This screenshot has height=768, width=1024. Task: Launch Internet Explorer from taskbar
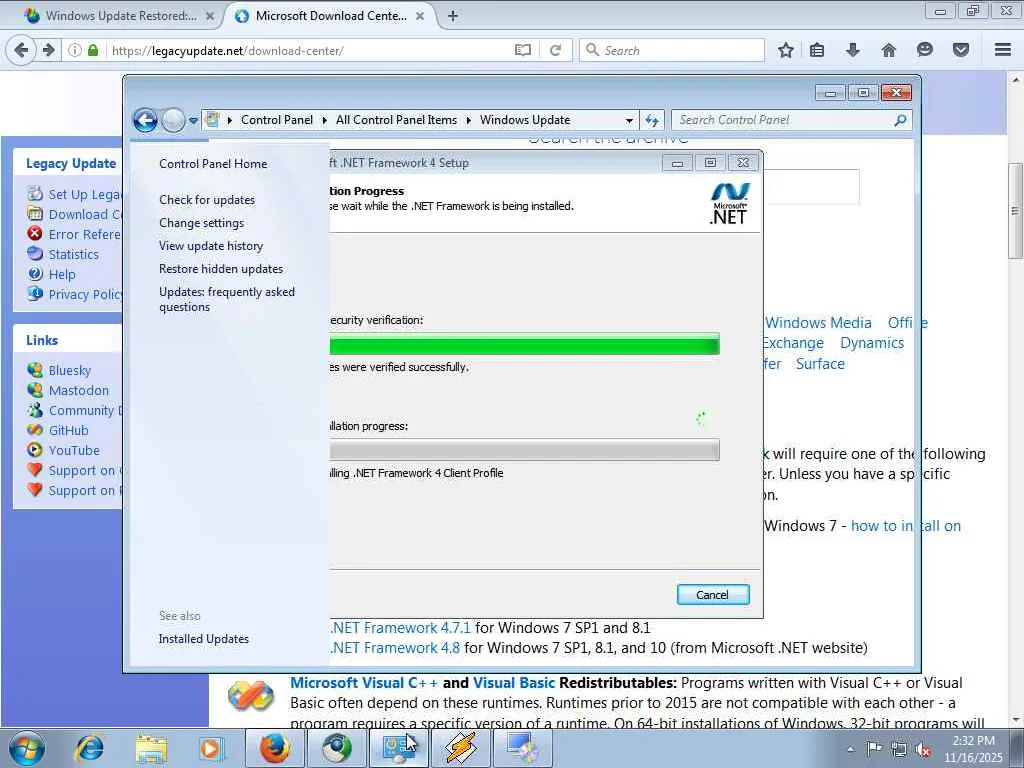89,748
